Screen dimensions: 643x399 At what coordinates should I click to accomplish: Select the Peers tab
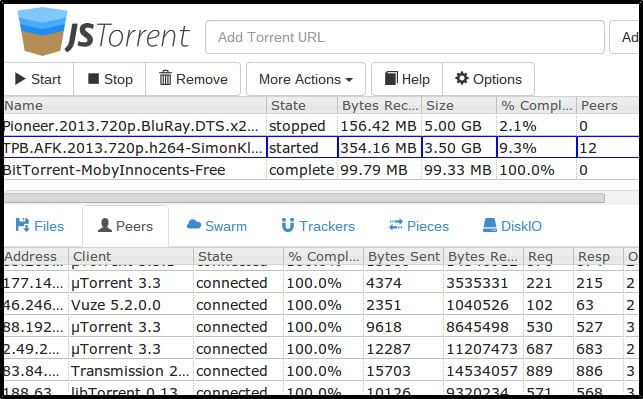pyautogui.click(x=125, y=226)
